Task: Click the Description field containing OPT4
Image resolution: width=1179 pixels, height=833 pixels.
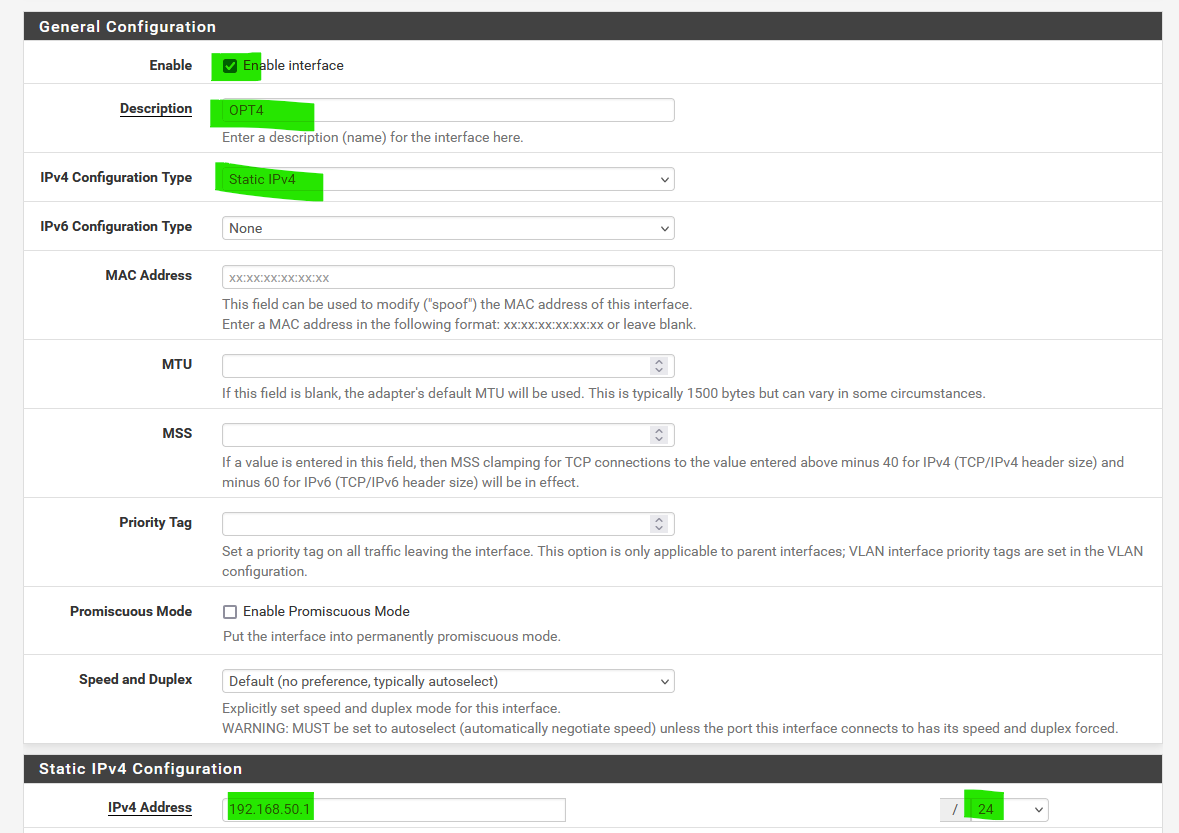Action: 448,110
